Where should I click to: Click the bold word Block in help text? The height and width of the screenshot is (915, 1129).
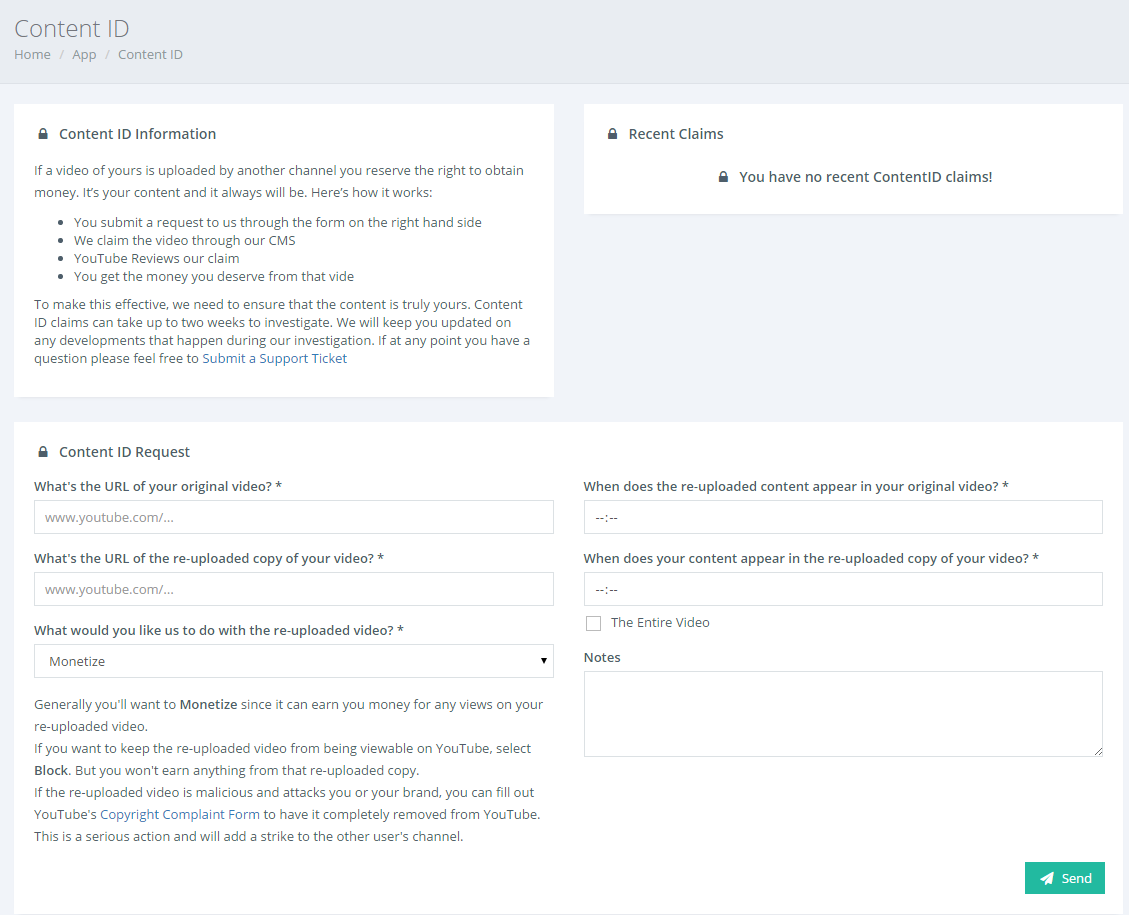51,770
